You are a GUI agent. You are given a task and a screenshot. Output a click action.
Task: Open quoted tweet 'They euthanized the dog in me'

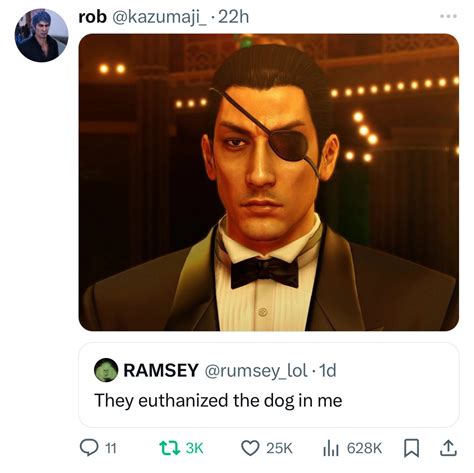tap(269, 385)
